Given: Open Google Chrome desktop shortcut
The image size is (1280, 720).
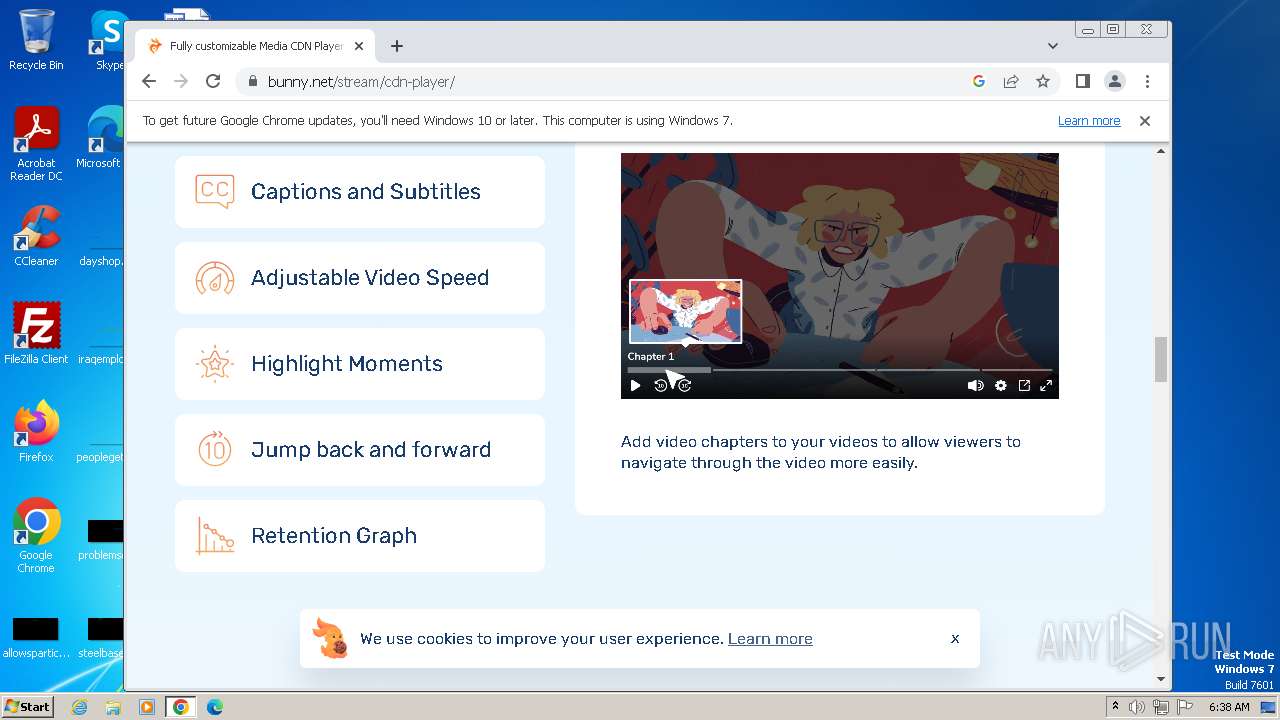Looking at the screenshot, I should 36,535.
